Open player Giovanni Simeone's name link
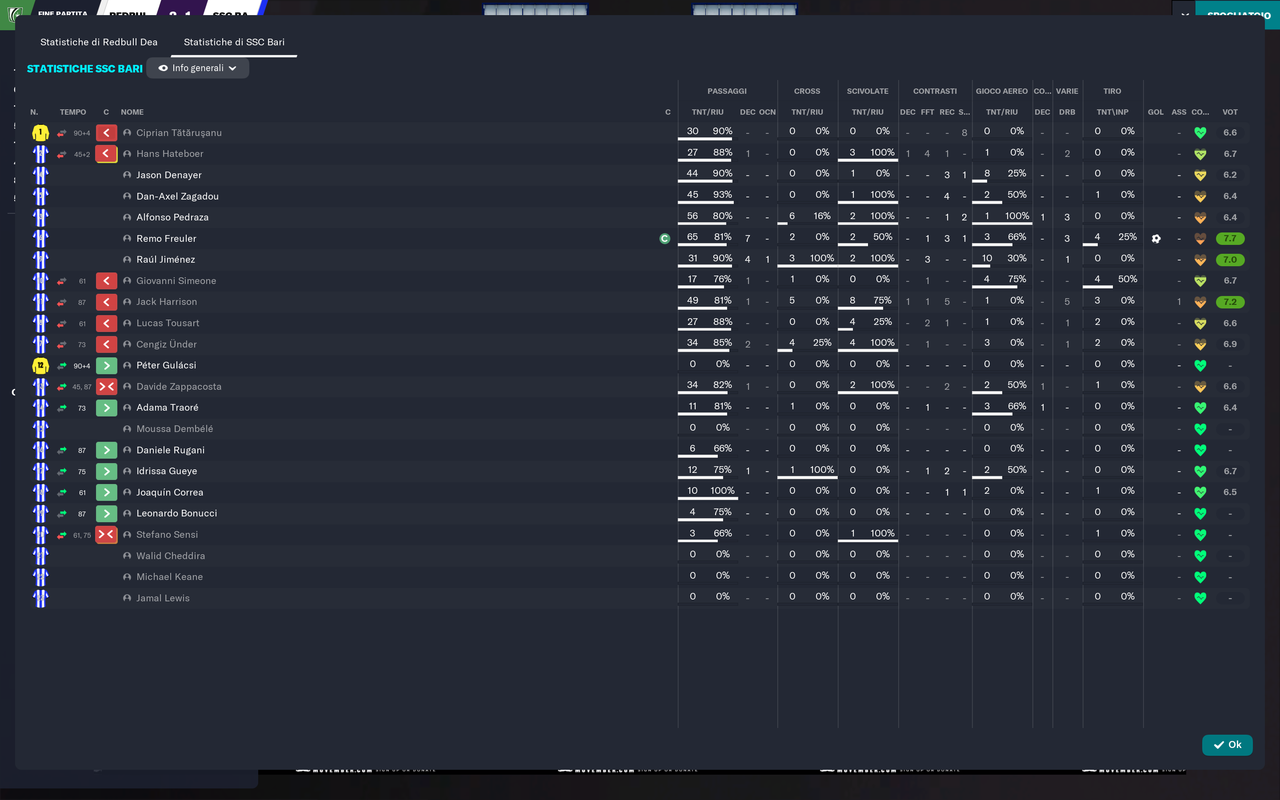 (176, 281)
